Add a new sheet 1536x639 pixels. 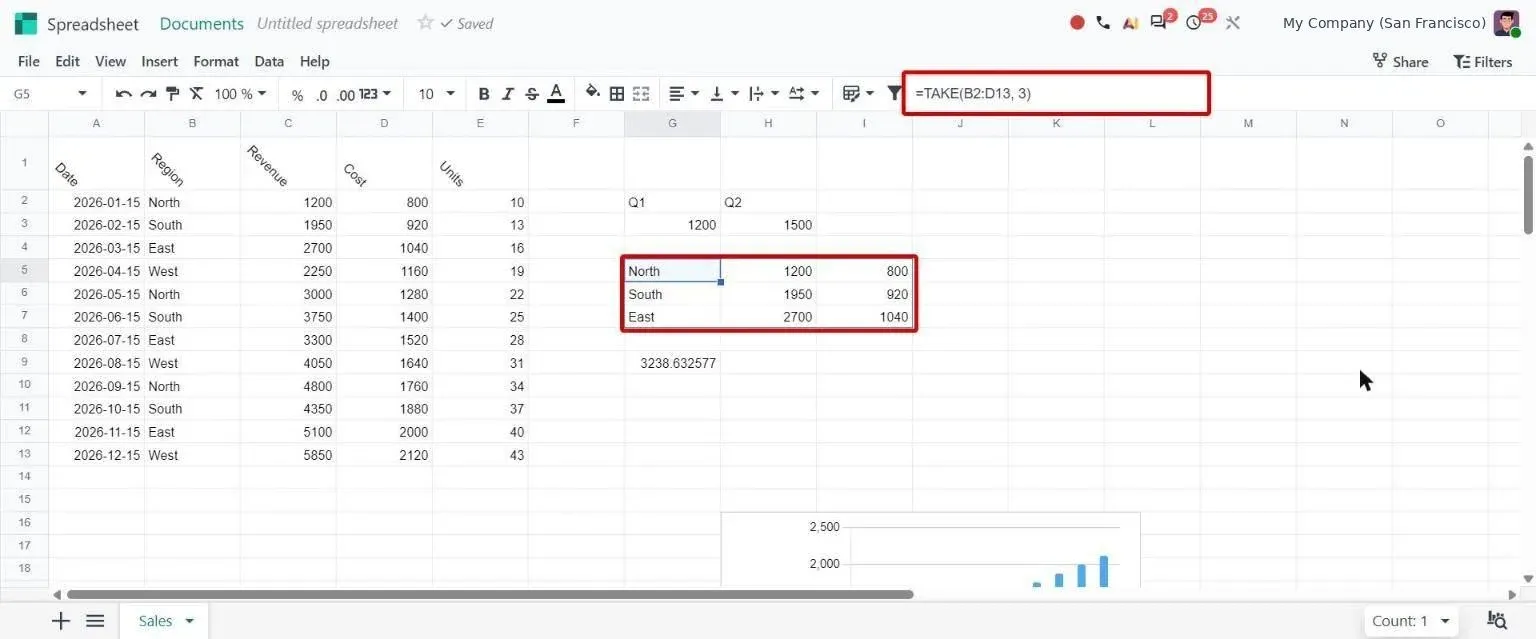61,621
